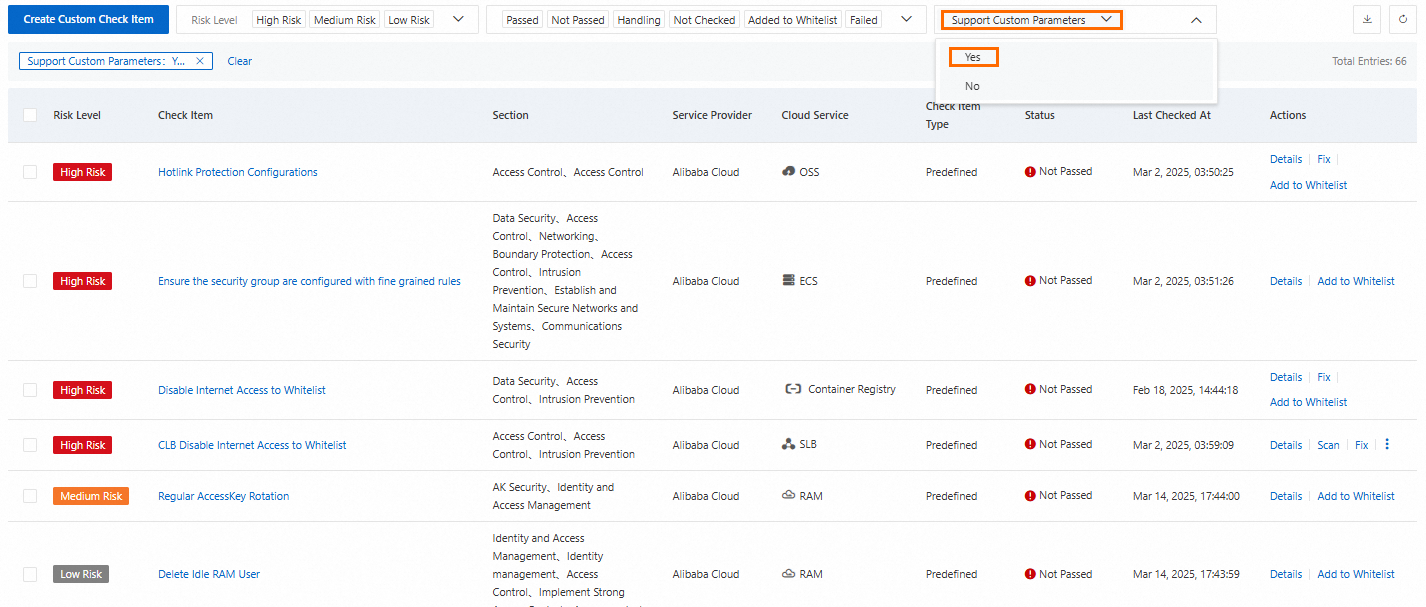Filter by High Risk level
This screenshot has width=1426, height=607.
(x=279, y=20)
